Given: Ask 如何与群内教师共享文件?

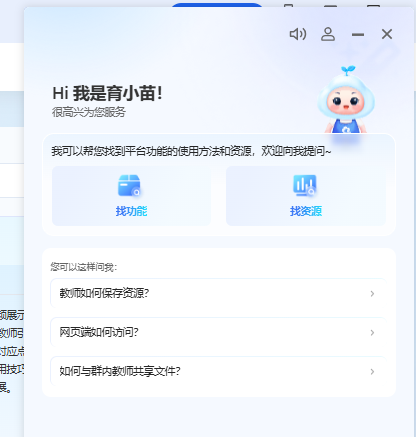Looking at the screenshot, I should tap(219, 371).
